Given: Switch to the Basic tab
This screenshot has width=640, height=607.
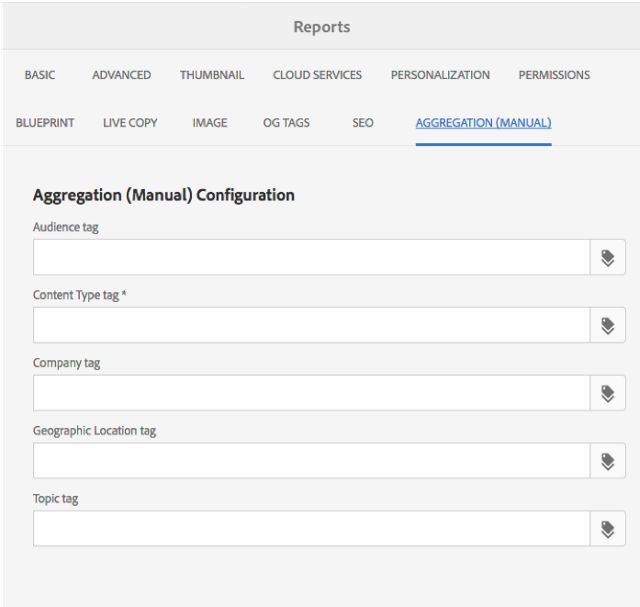Looking at the screenshot, I should tap(40, 75).
